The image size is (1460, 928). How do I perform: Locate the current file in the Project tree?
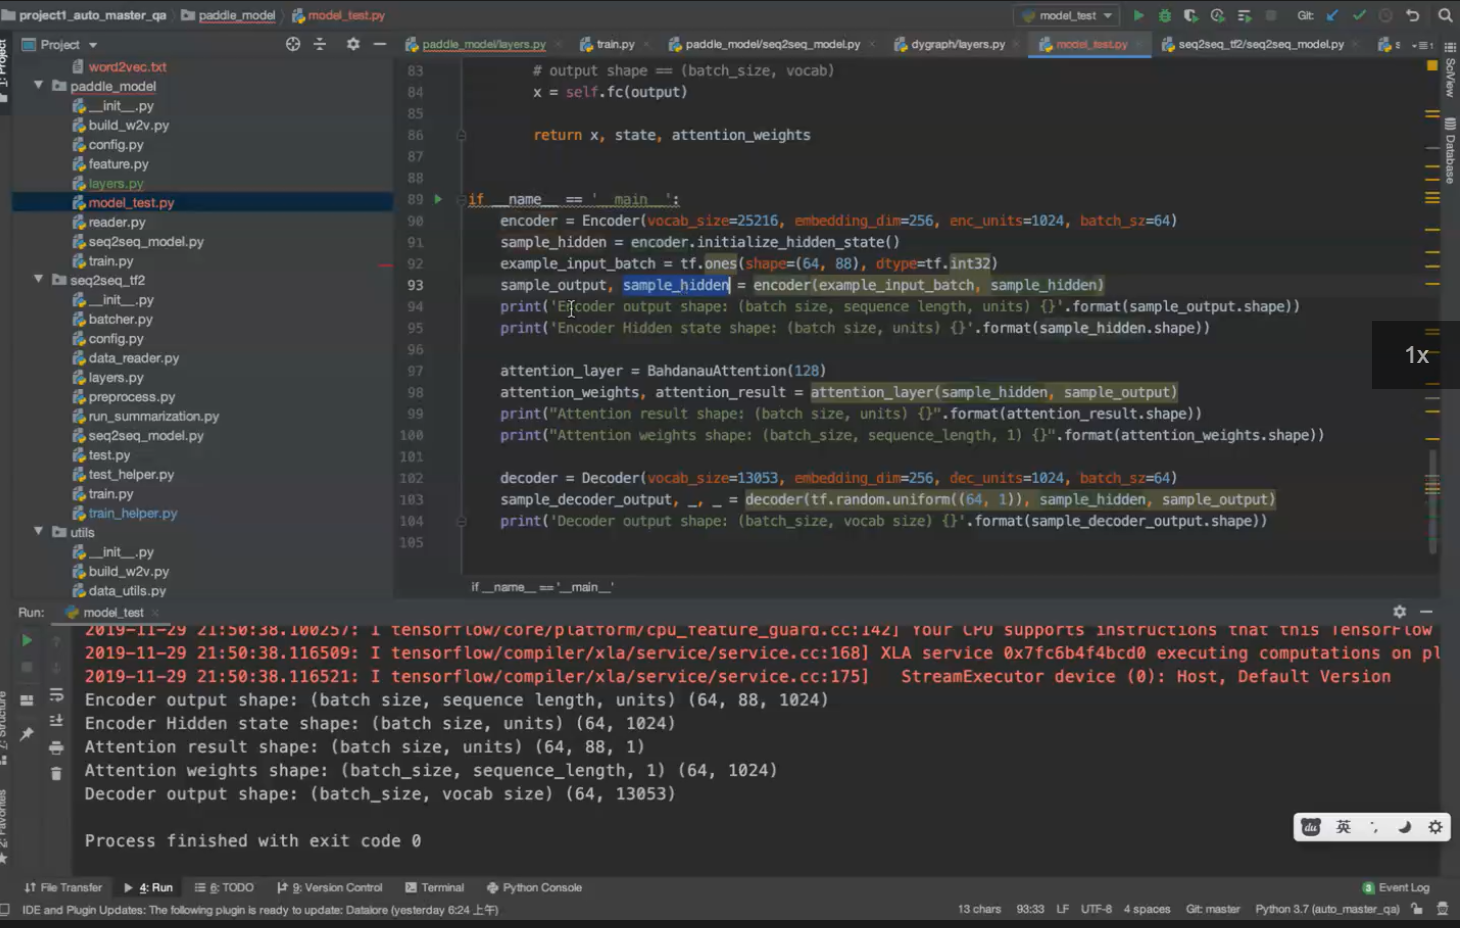coord(292,44)
